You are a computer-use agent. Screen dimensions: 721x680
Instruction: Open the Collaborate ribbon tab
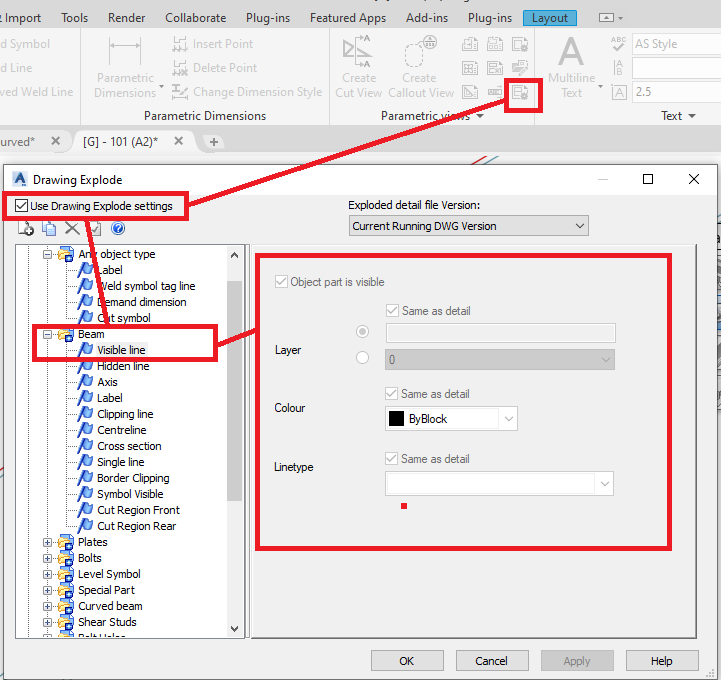(195, 18)
